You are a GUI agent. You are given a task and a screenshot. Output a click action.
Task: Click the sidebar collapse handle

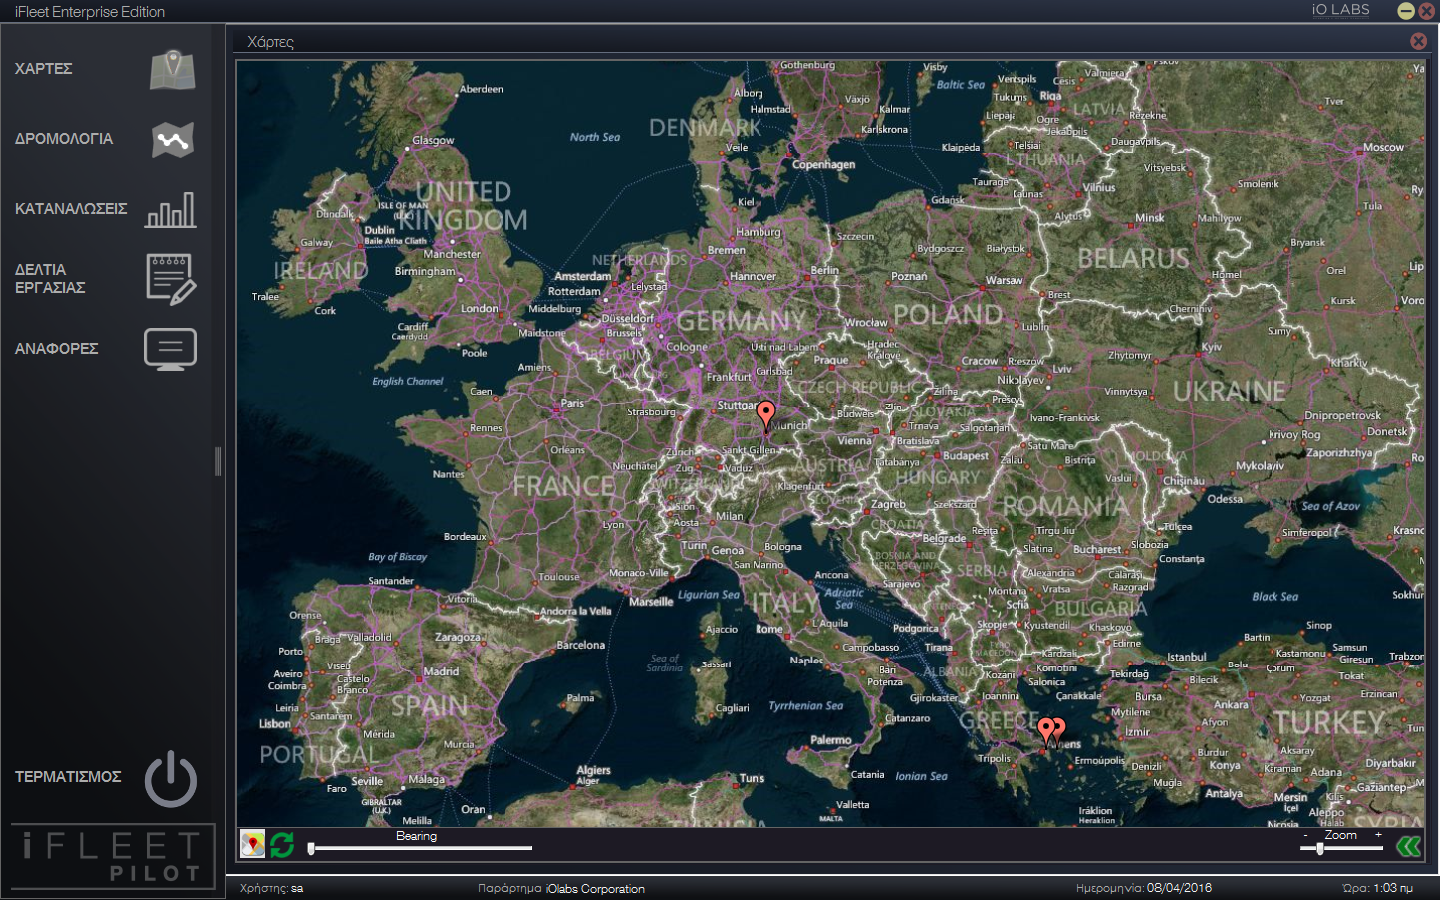tap(218, 461)
